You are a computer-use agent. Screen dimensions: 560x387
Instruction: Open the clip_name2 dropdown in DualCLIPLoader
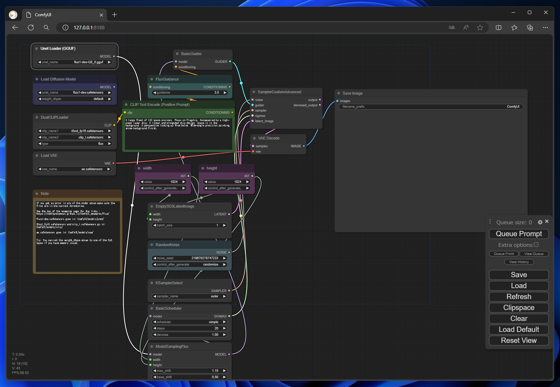(75, 137)
